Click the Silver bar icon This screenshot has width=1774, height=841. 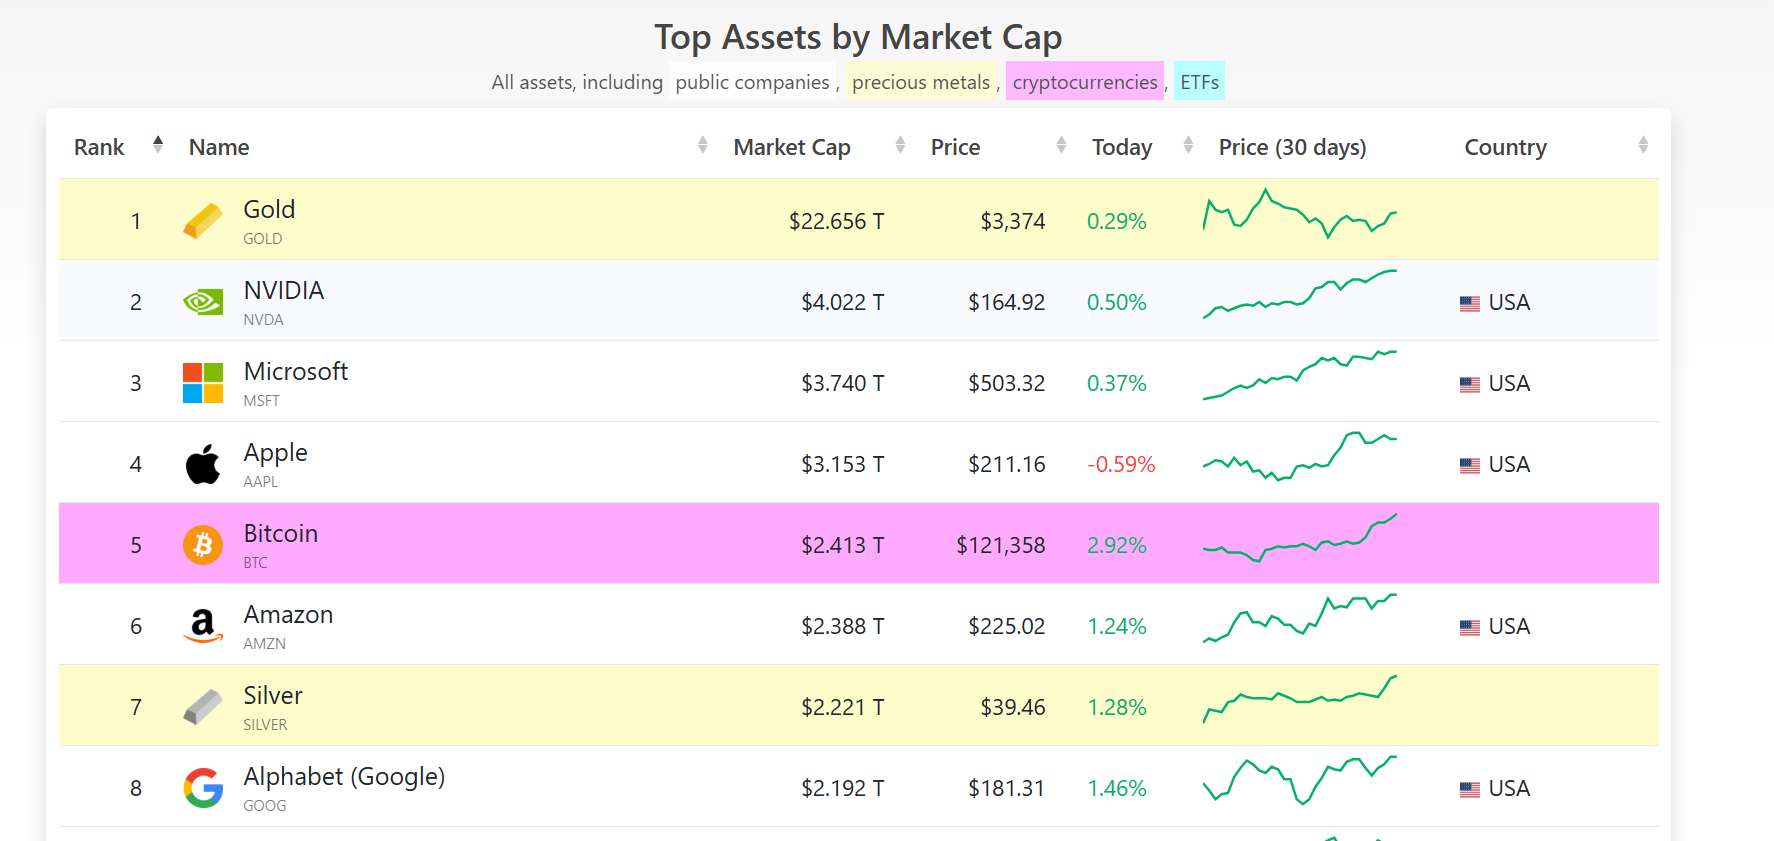(x=203, y=707)
